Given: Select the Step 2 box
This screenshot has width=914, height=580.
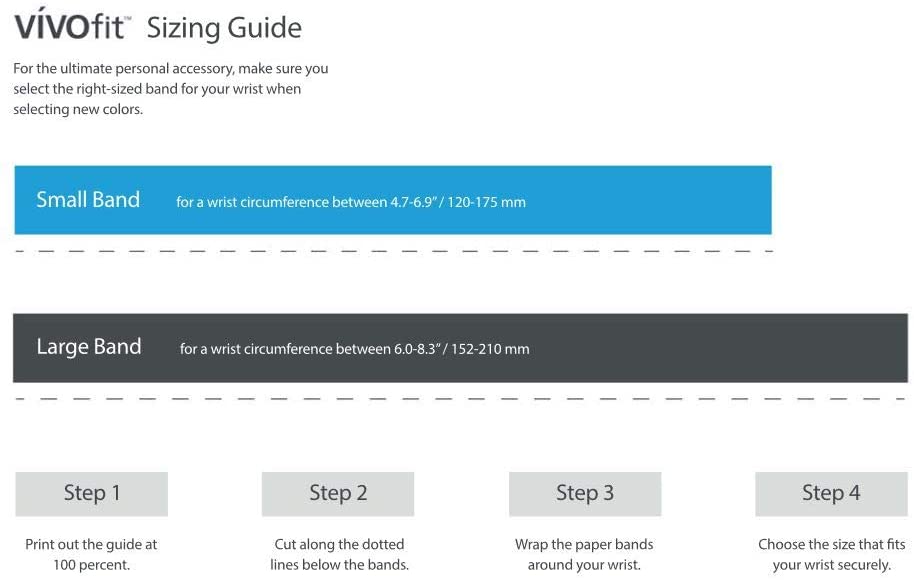Looking at the screenshot, I should (x=338, y=493).
